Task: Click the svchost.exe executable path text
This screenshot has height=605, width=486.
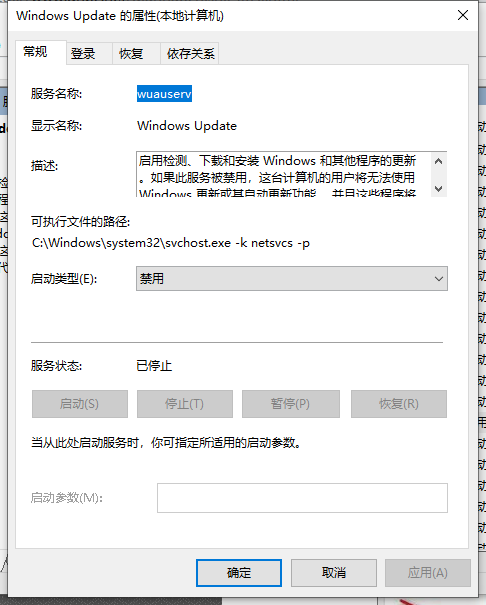Action: [170, 243]
